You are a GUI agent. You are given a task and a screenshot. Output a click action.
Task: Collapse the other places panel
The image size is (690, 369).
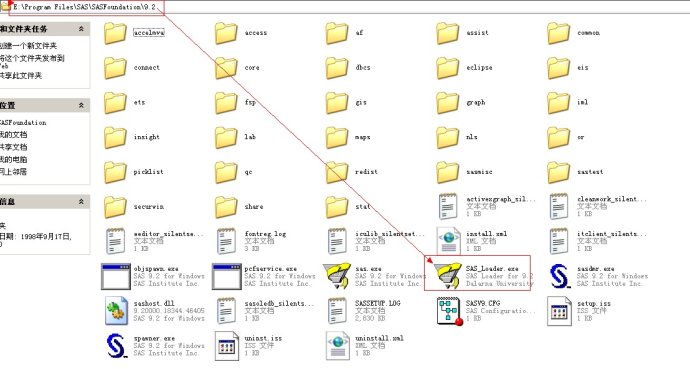click(x=81, y=106)
